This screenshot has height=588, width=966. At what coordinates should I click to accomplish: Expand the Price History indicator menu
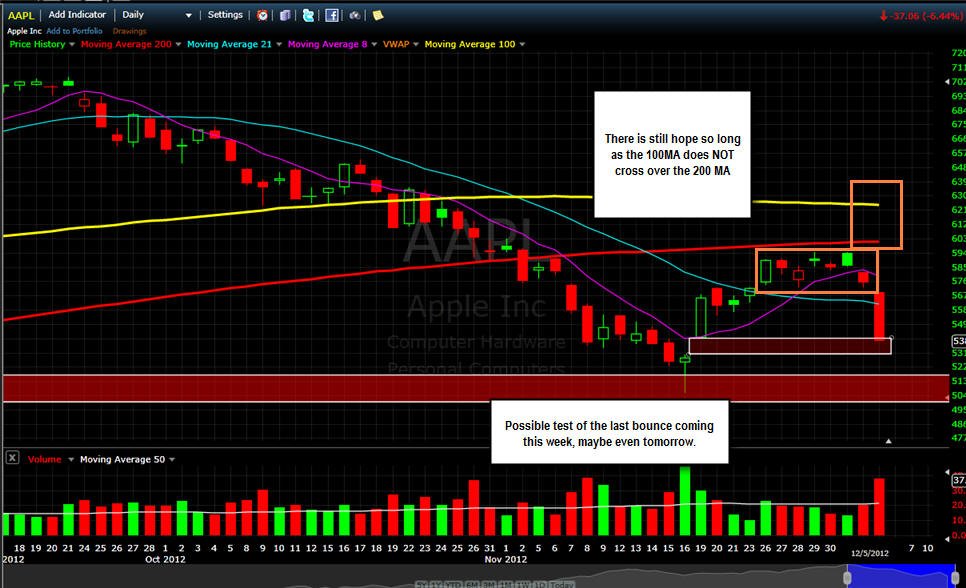tap(71, 44)
